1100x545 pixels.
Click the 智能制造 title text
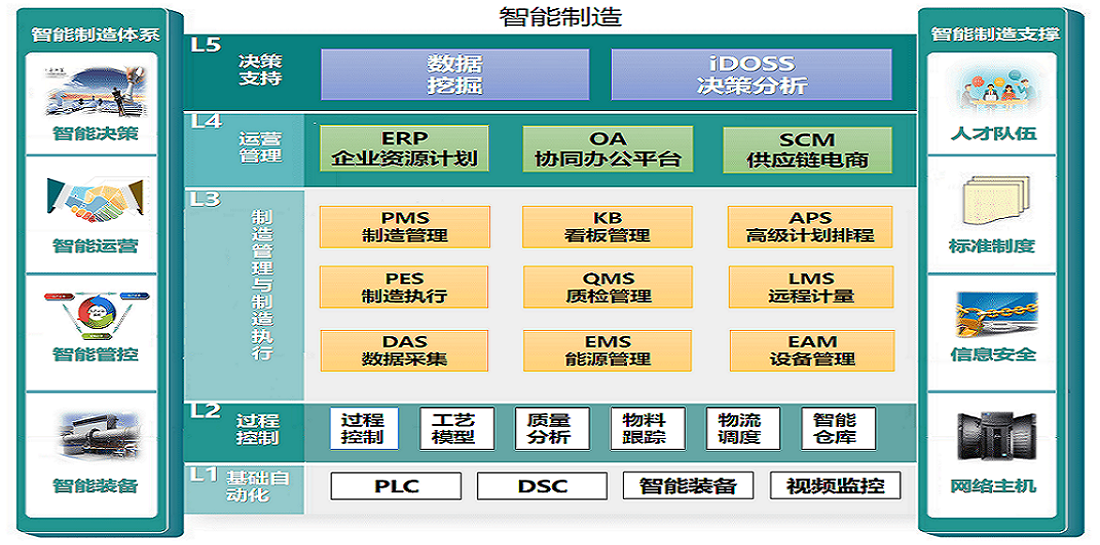559,17
